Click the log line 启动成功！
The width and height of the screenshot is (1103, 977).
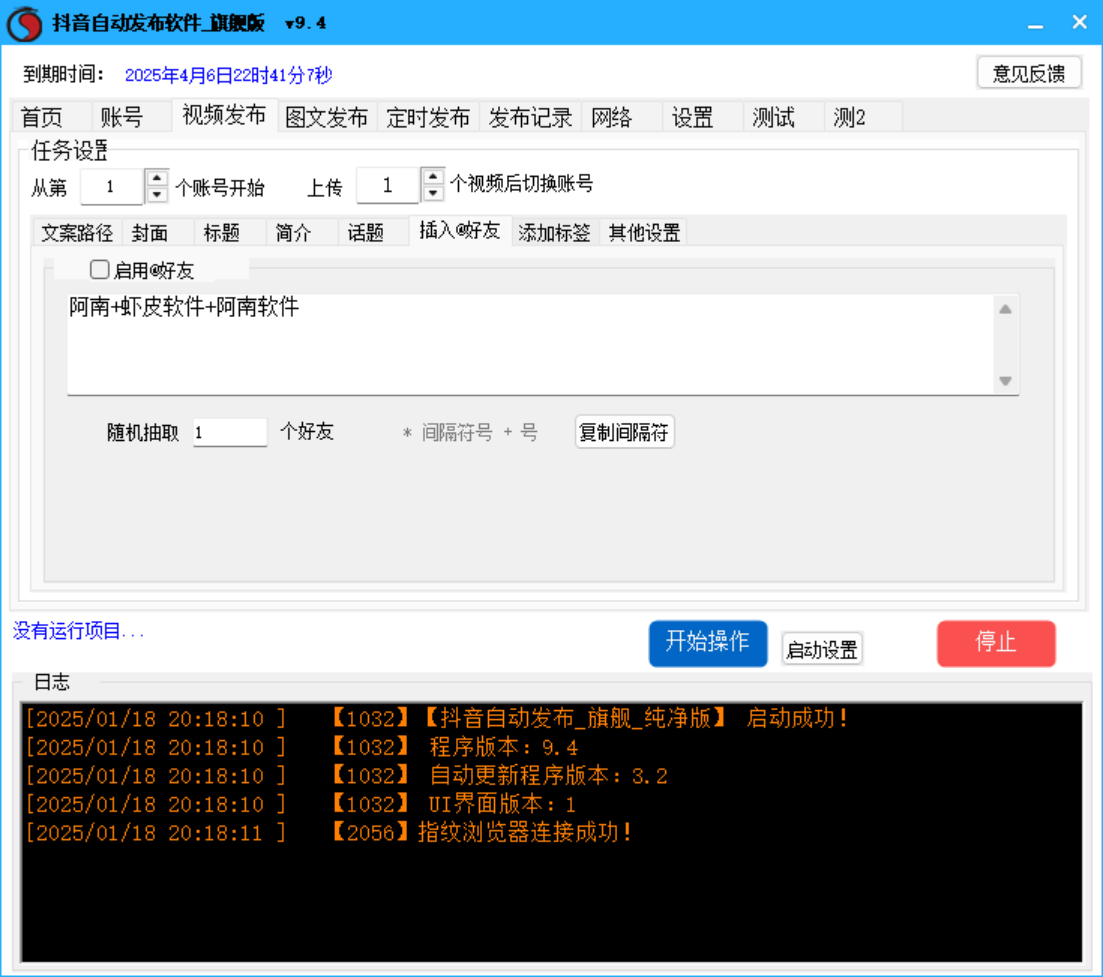(x=437, y=719)
